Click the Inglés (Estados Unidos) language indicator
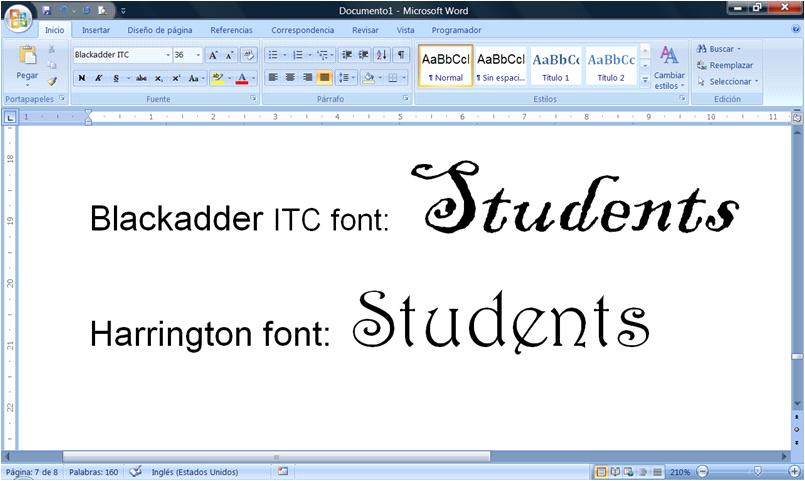 click(195, 472)
